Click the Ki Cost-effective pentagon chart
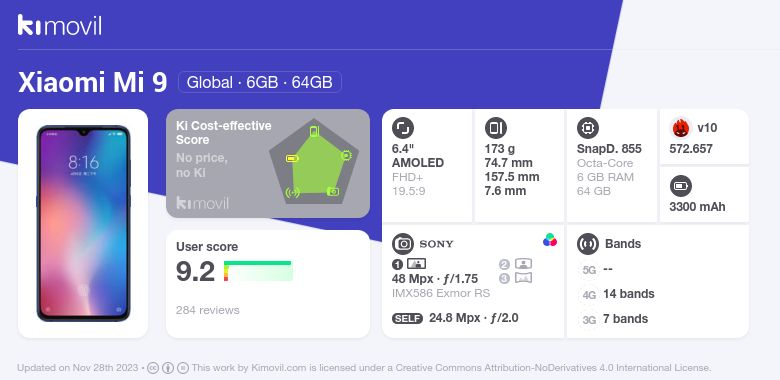Screen dimensions: 780x380 313,162
